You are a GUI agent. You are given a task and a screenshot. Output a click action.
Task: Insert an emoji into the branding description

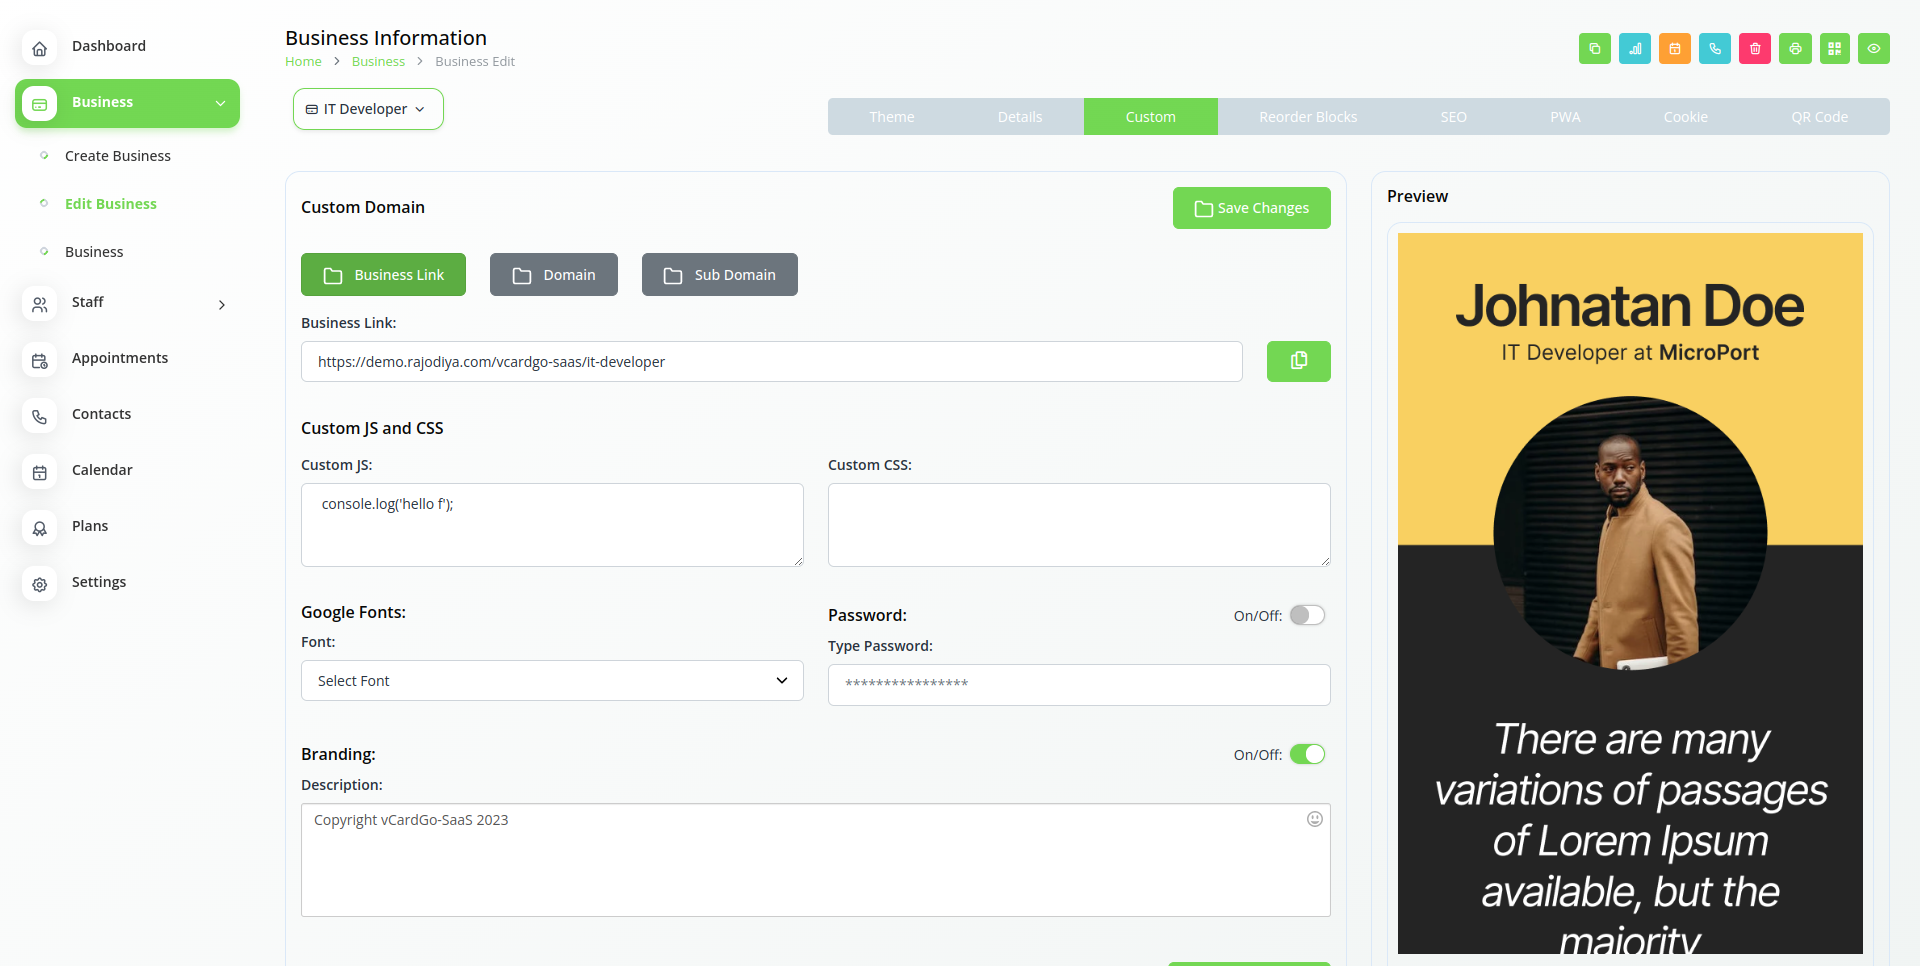1314,819
